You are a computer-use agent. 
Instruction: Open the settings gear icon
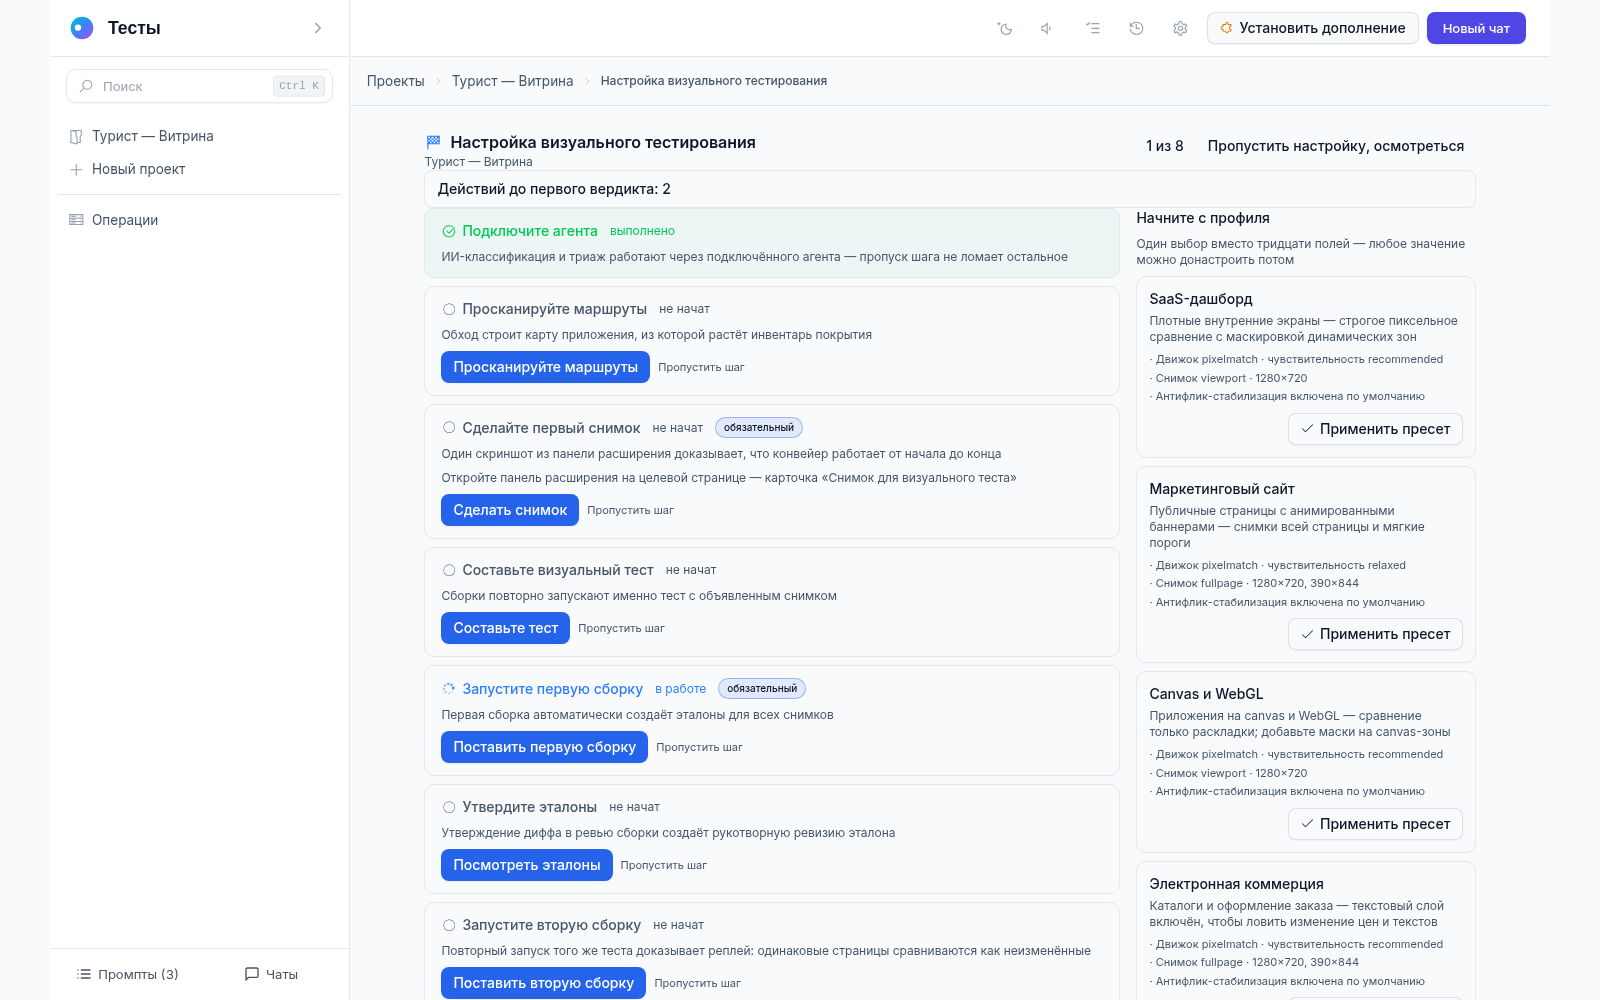(x=1180, y=28)
